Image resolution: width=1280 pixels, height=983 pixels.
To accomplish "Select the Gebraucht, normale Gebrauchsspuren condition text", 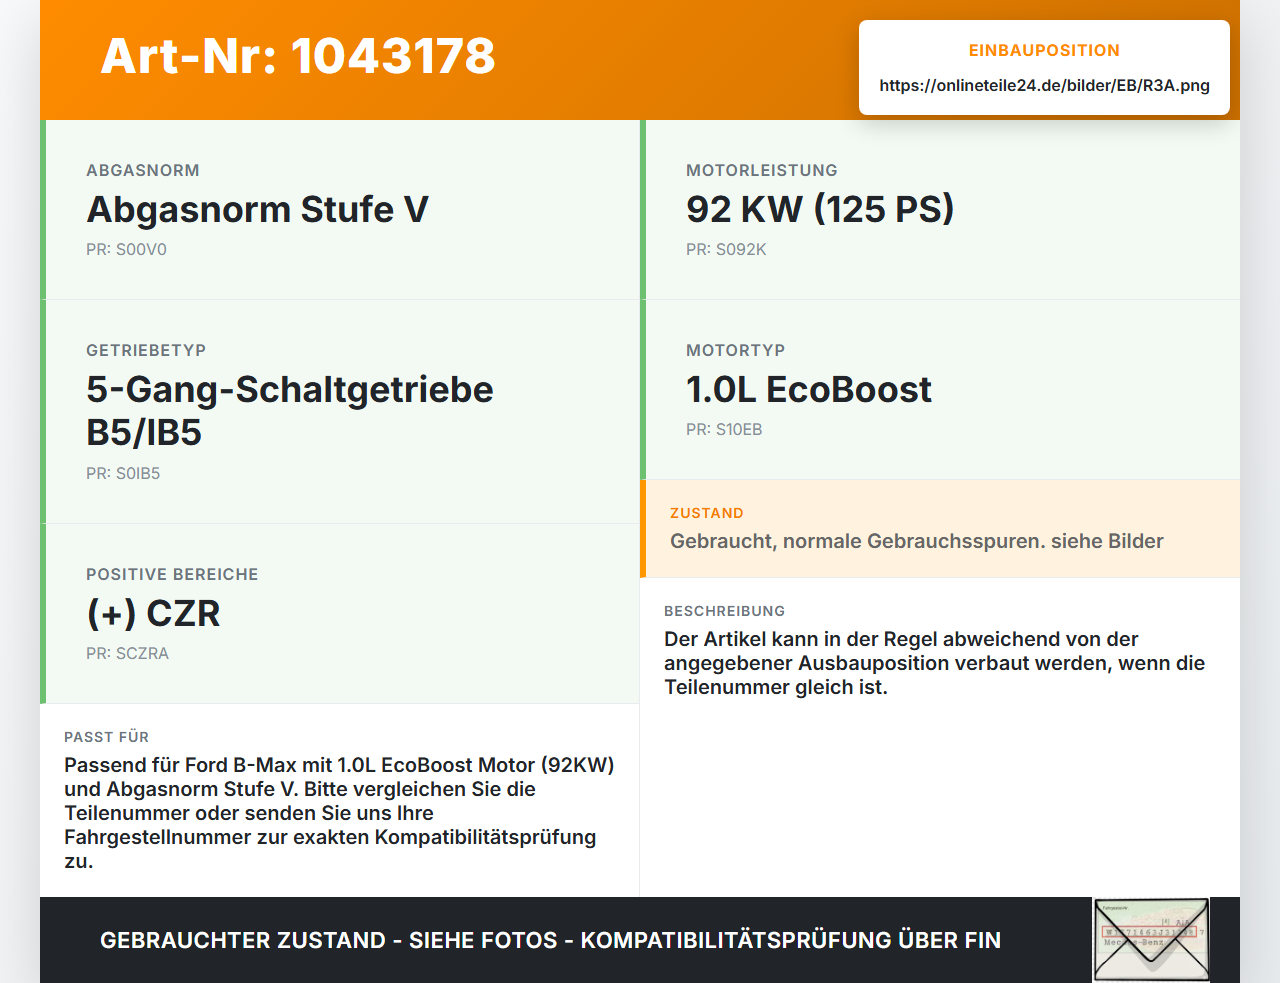I will tap(917, 541).
